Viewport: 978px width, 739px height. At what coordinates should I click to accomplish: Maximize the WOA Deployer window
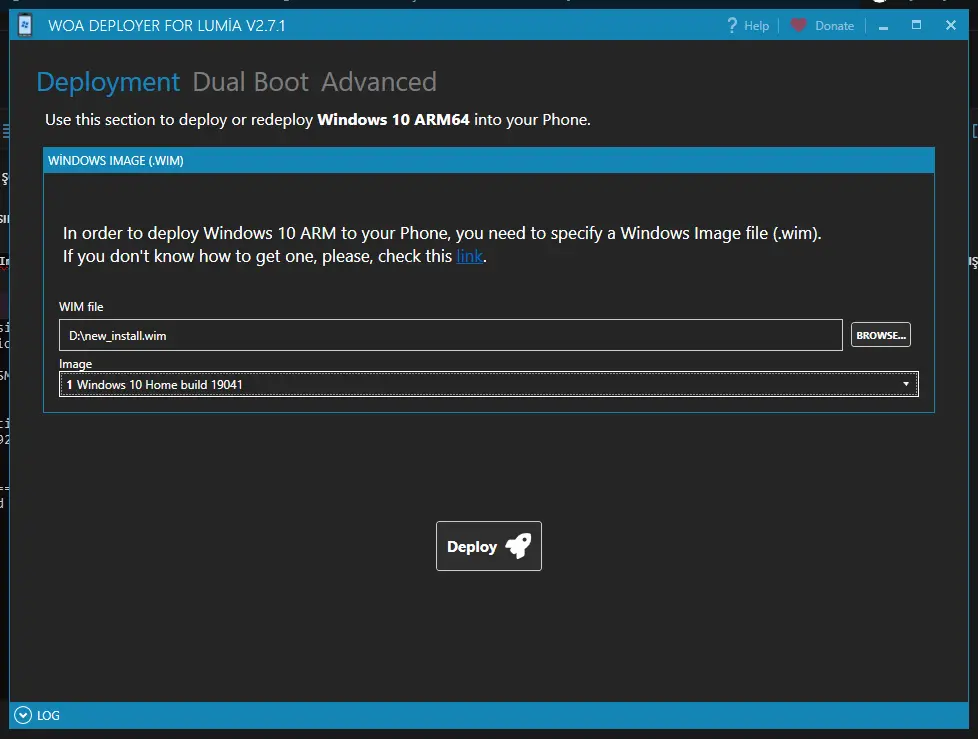tap(916, 25)
